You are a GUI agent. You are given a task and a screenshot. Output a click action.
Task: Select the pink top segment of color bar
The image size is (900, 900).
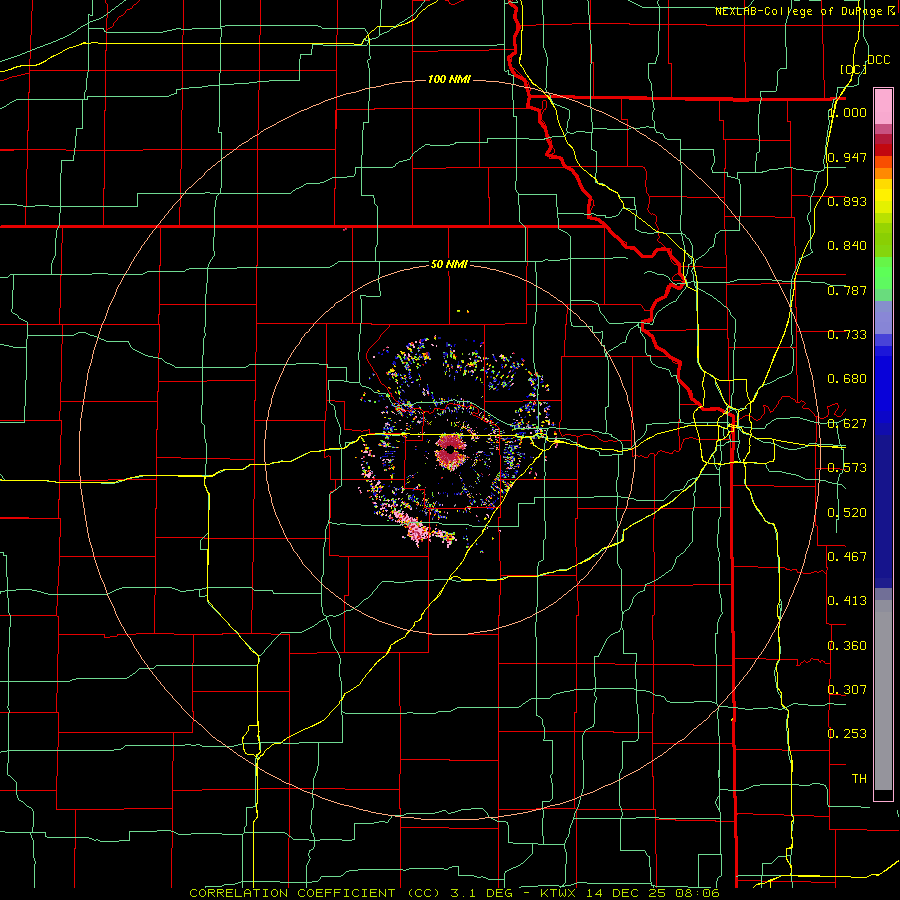pos(883,106)
